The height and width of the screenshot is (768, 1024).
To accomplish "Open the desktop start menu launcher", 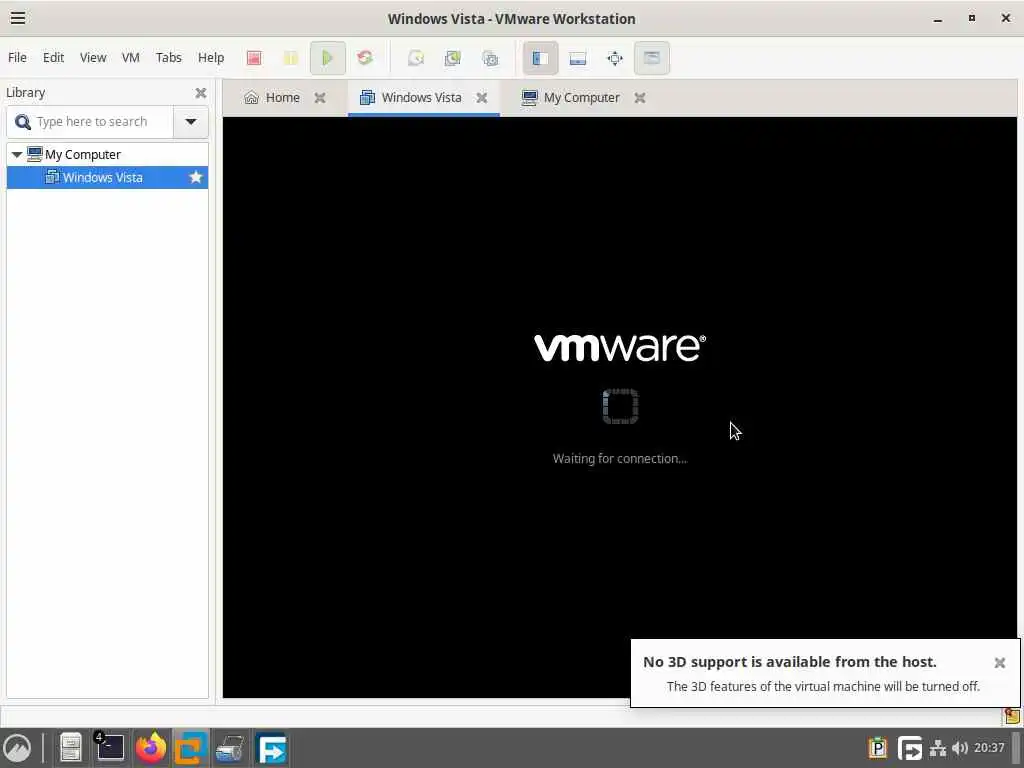I will 17,748.
